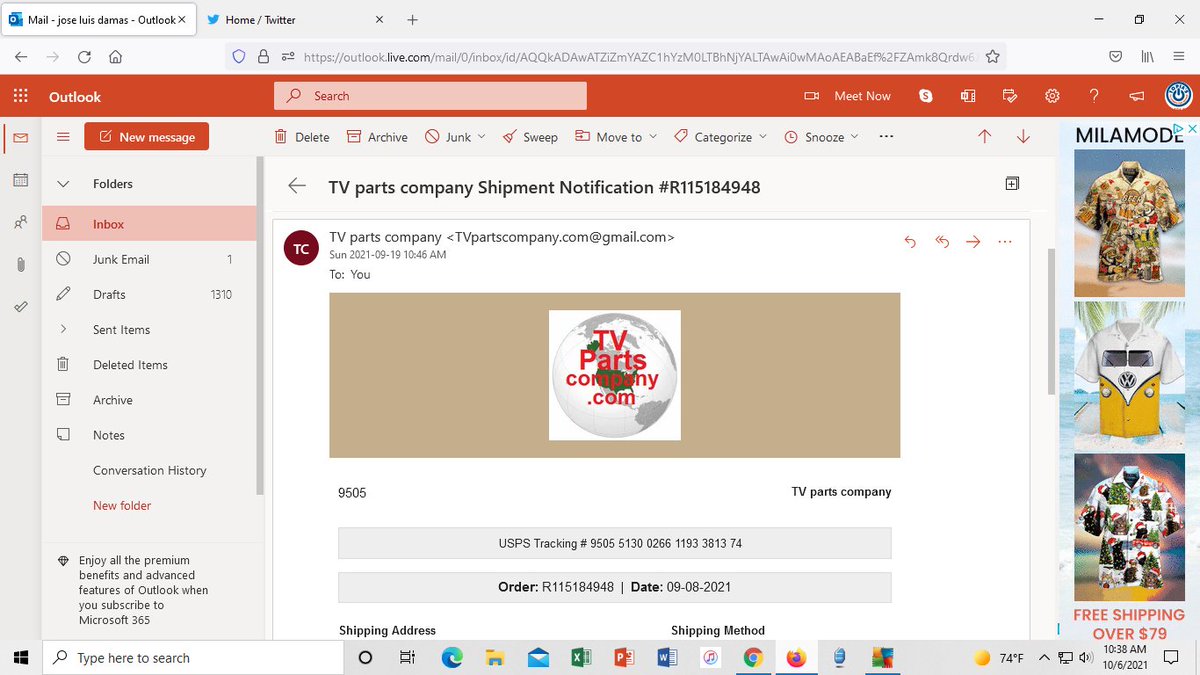
Task: Open the What's new megaphone icon
Action: click(1136, 96)
